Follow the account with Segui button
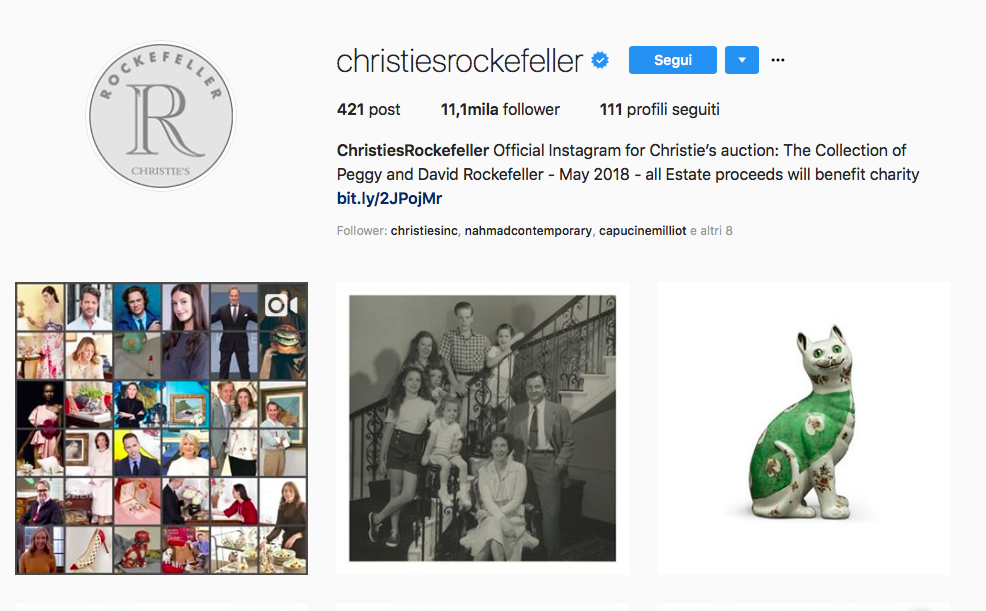The width and height of the screenshot is (986, 611). pyautogui.click(x=673, y=60)
